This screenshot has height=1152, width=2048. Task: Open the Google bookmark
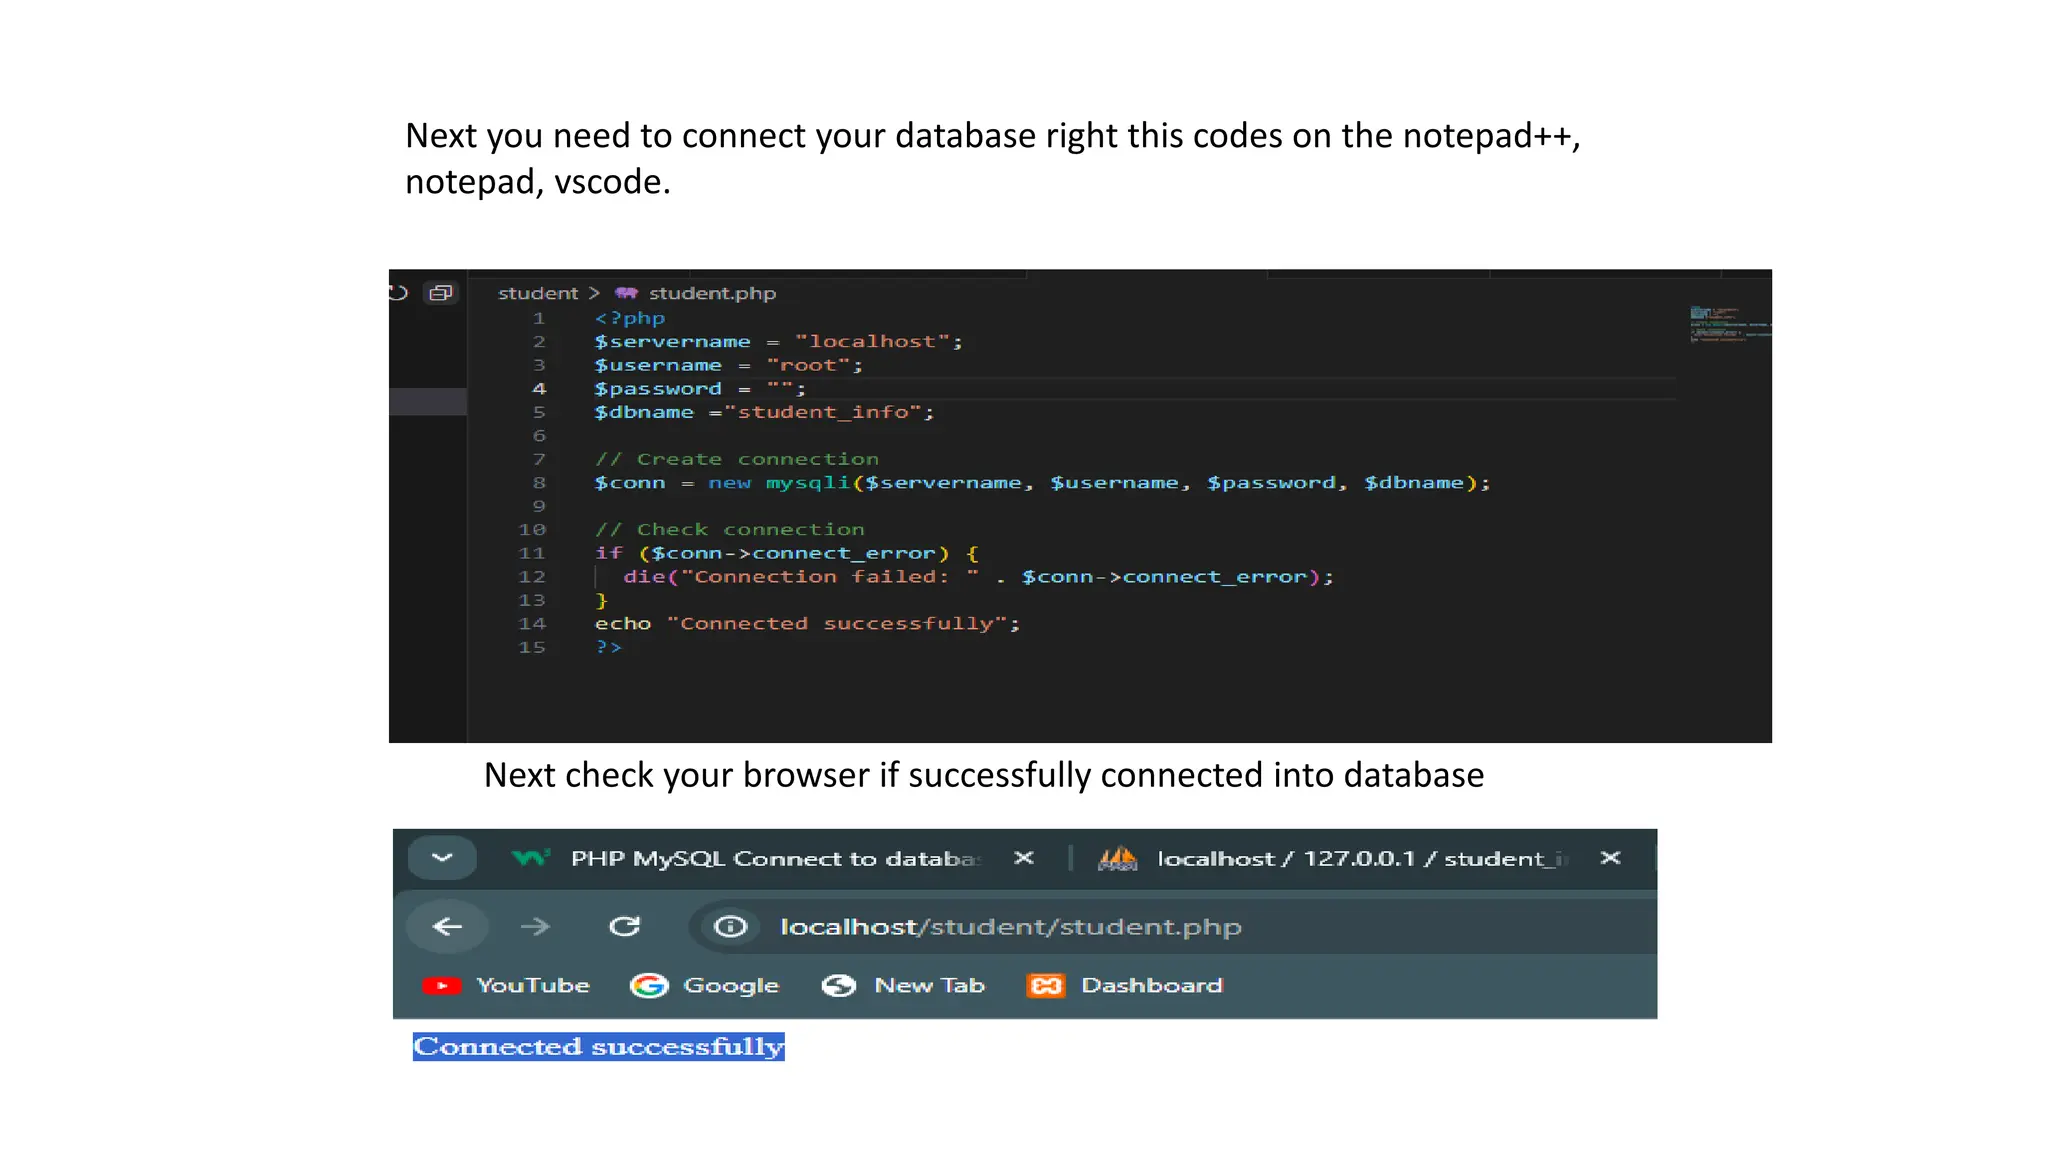[x=705, y=986]
